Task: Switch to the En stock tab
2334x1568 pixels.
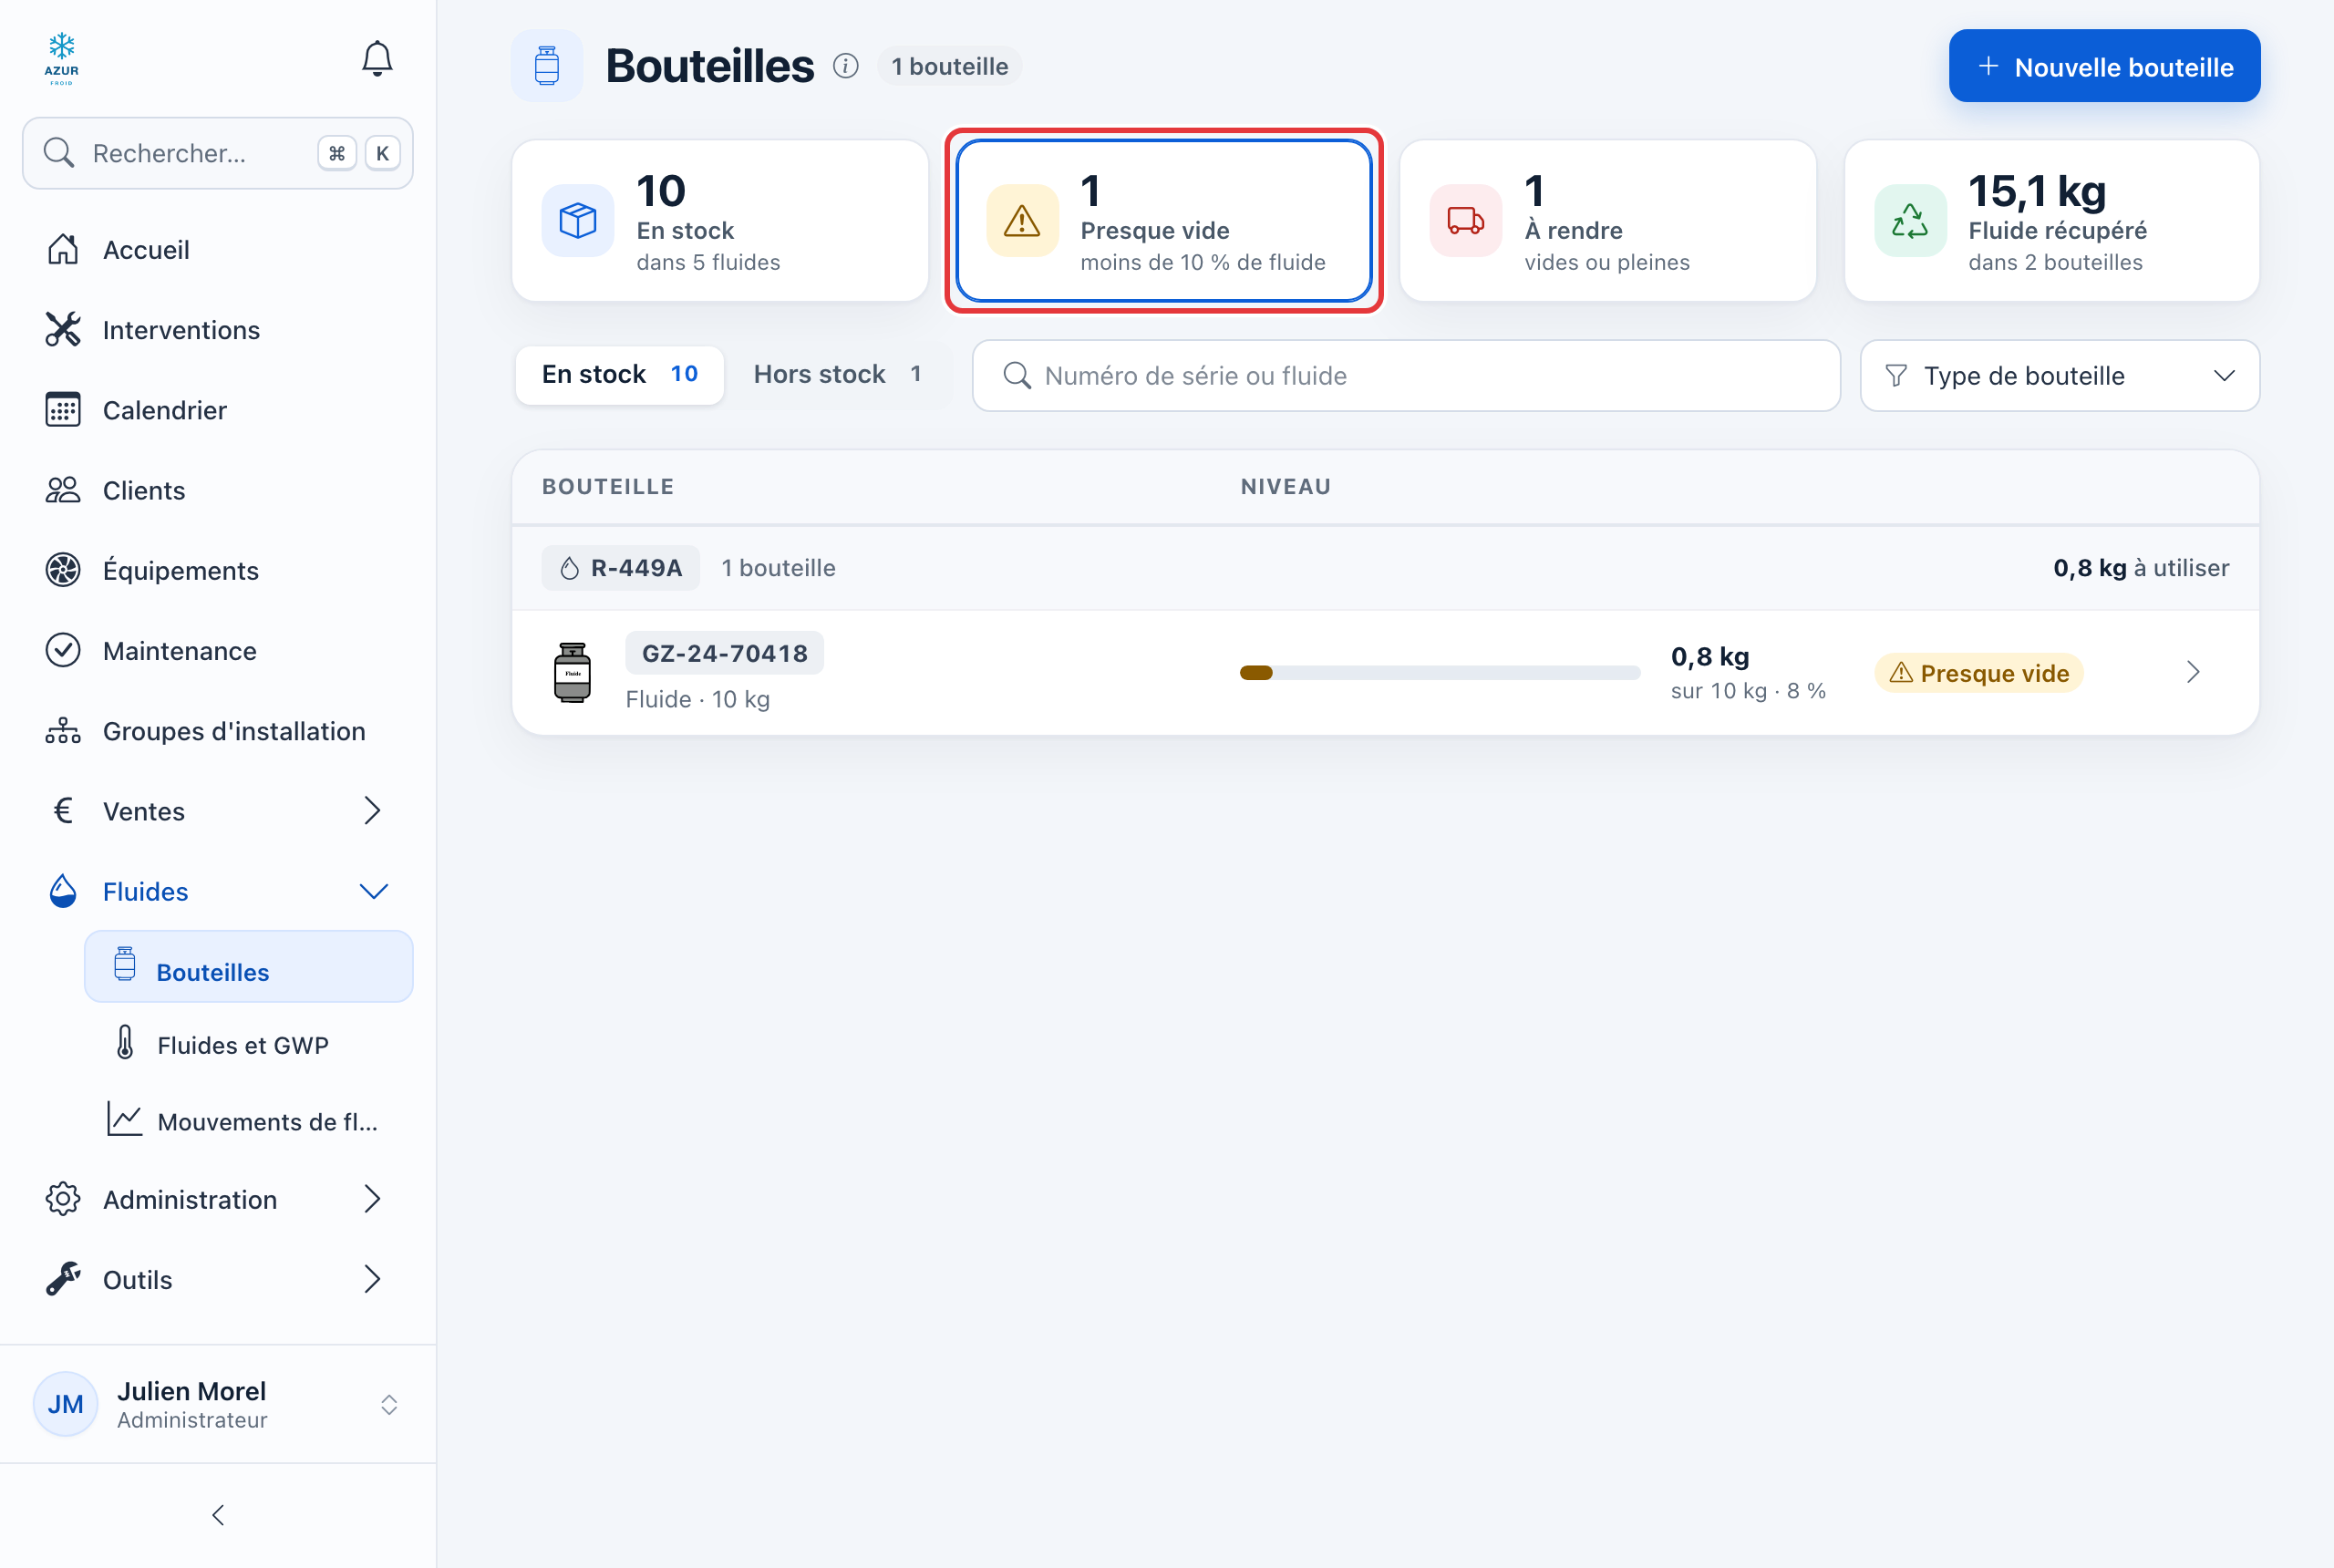Action: tap(620, 375)
